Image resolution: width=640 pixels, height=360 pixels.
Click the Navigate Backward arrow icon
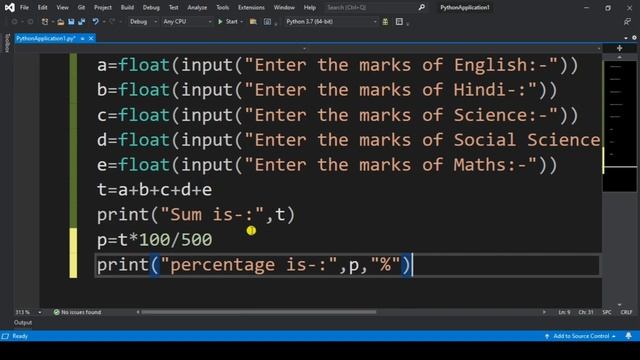click(14, 22)
